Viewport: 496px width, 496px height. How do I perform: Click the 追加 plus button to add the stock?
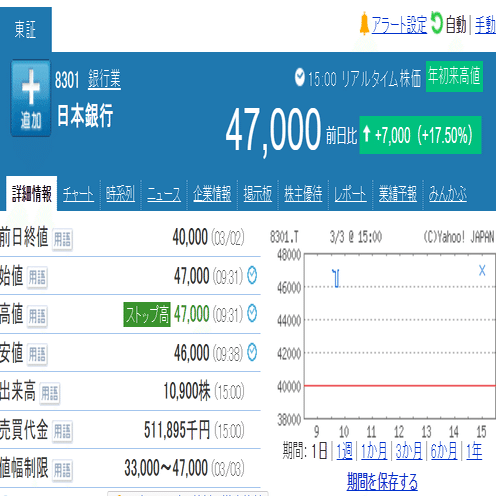point(31,98)
